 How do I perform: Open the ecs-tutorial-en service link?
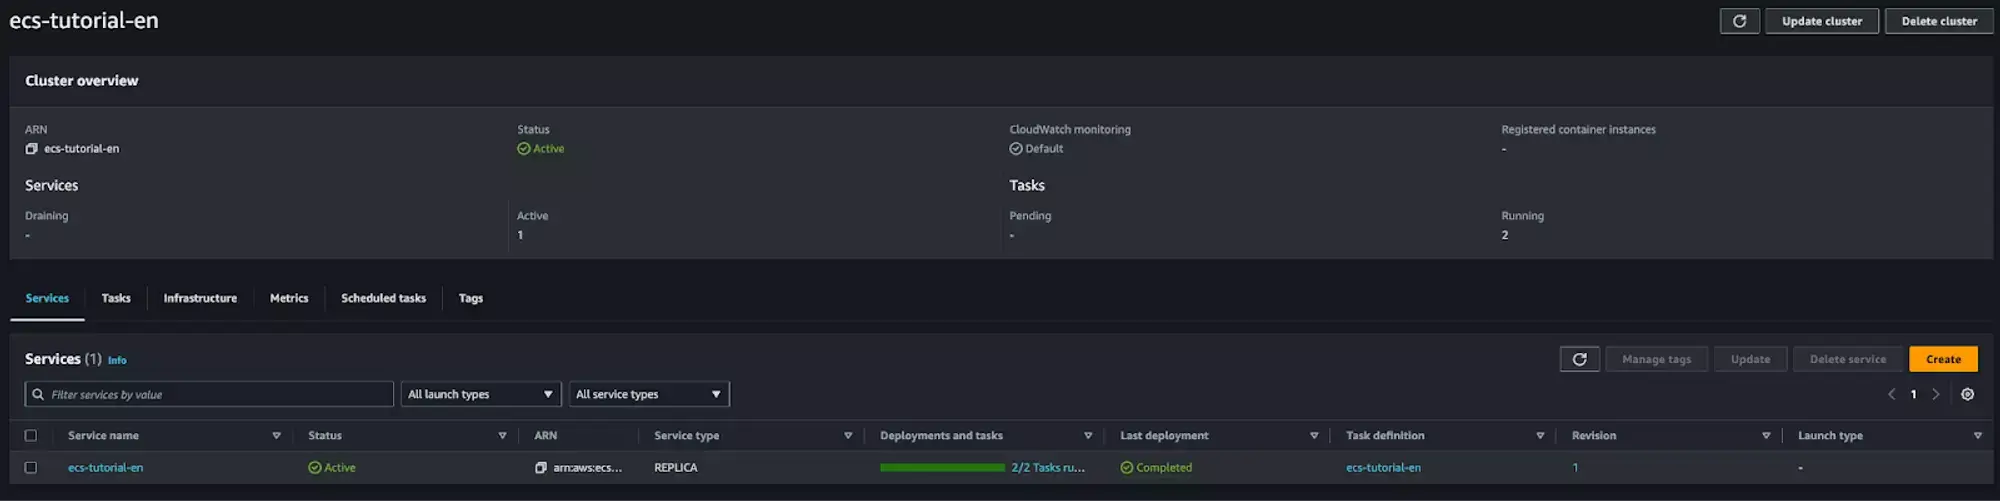[105, 468]
